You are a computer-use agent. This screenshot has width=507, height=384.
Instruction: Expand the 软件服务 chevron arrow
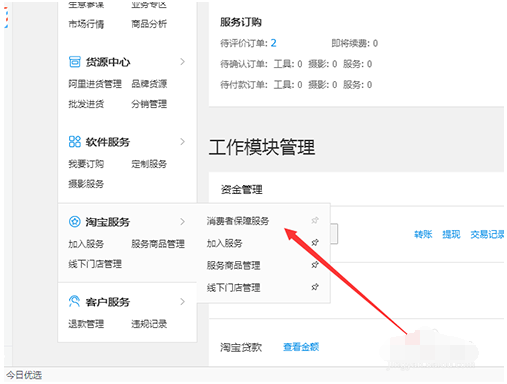[182, 142]
